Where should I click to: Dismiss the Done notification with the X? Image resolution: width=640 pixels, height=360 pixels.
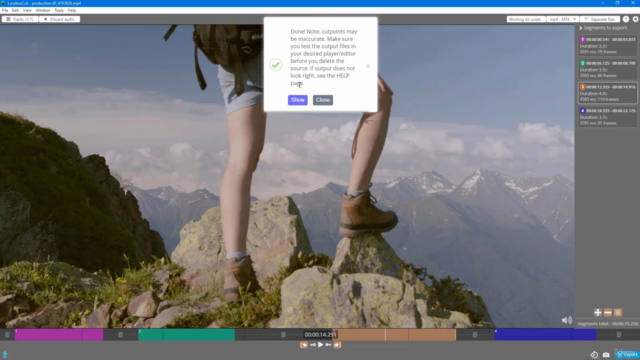[368, 66]
